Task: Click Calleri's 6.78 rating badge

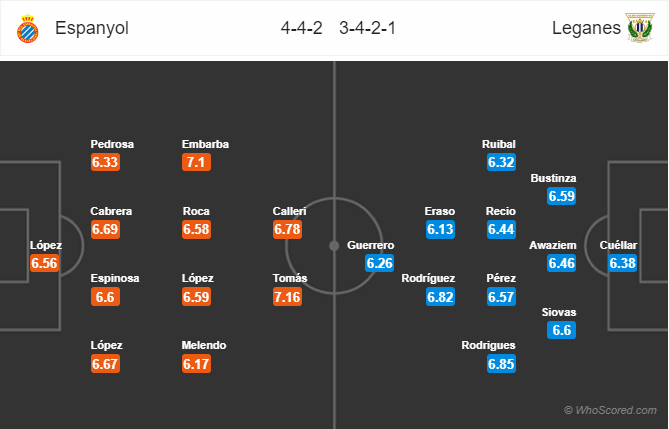Action: pyautogui.click(x=287, y=229)
